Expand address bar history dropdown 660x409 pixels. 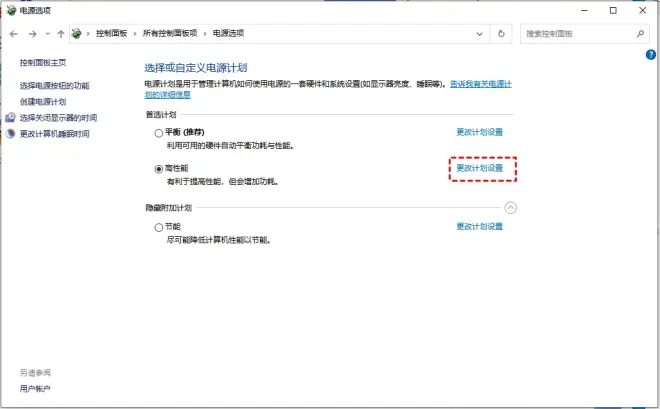click(x=479, y=34)
